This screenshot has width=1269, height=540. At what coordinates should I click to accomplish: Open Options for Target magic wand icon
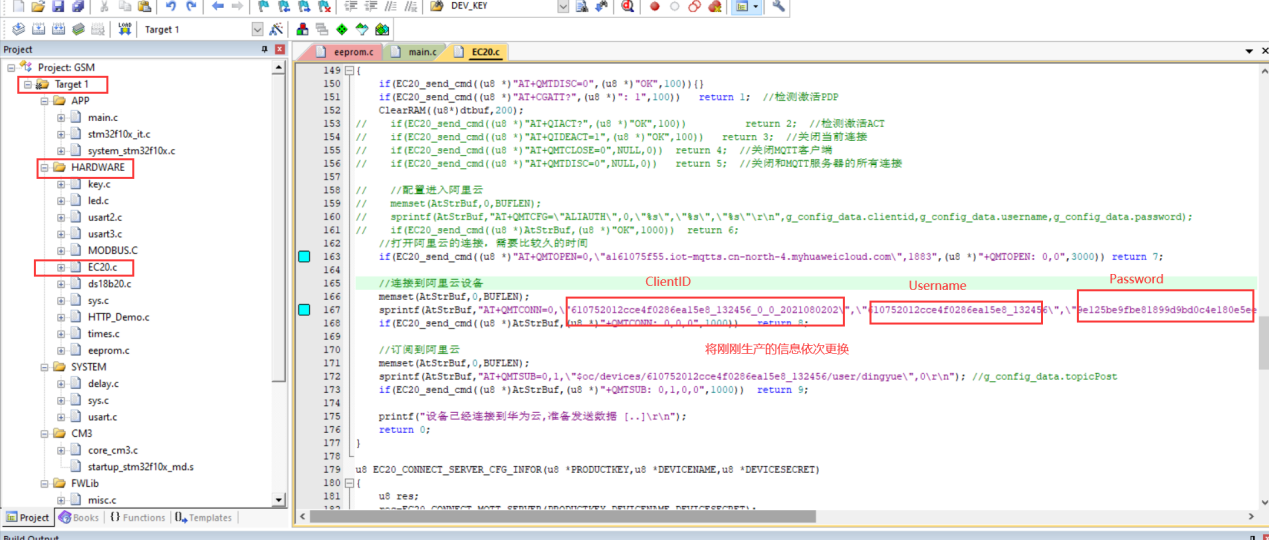pos(275,29)
